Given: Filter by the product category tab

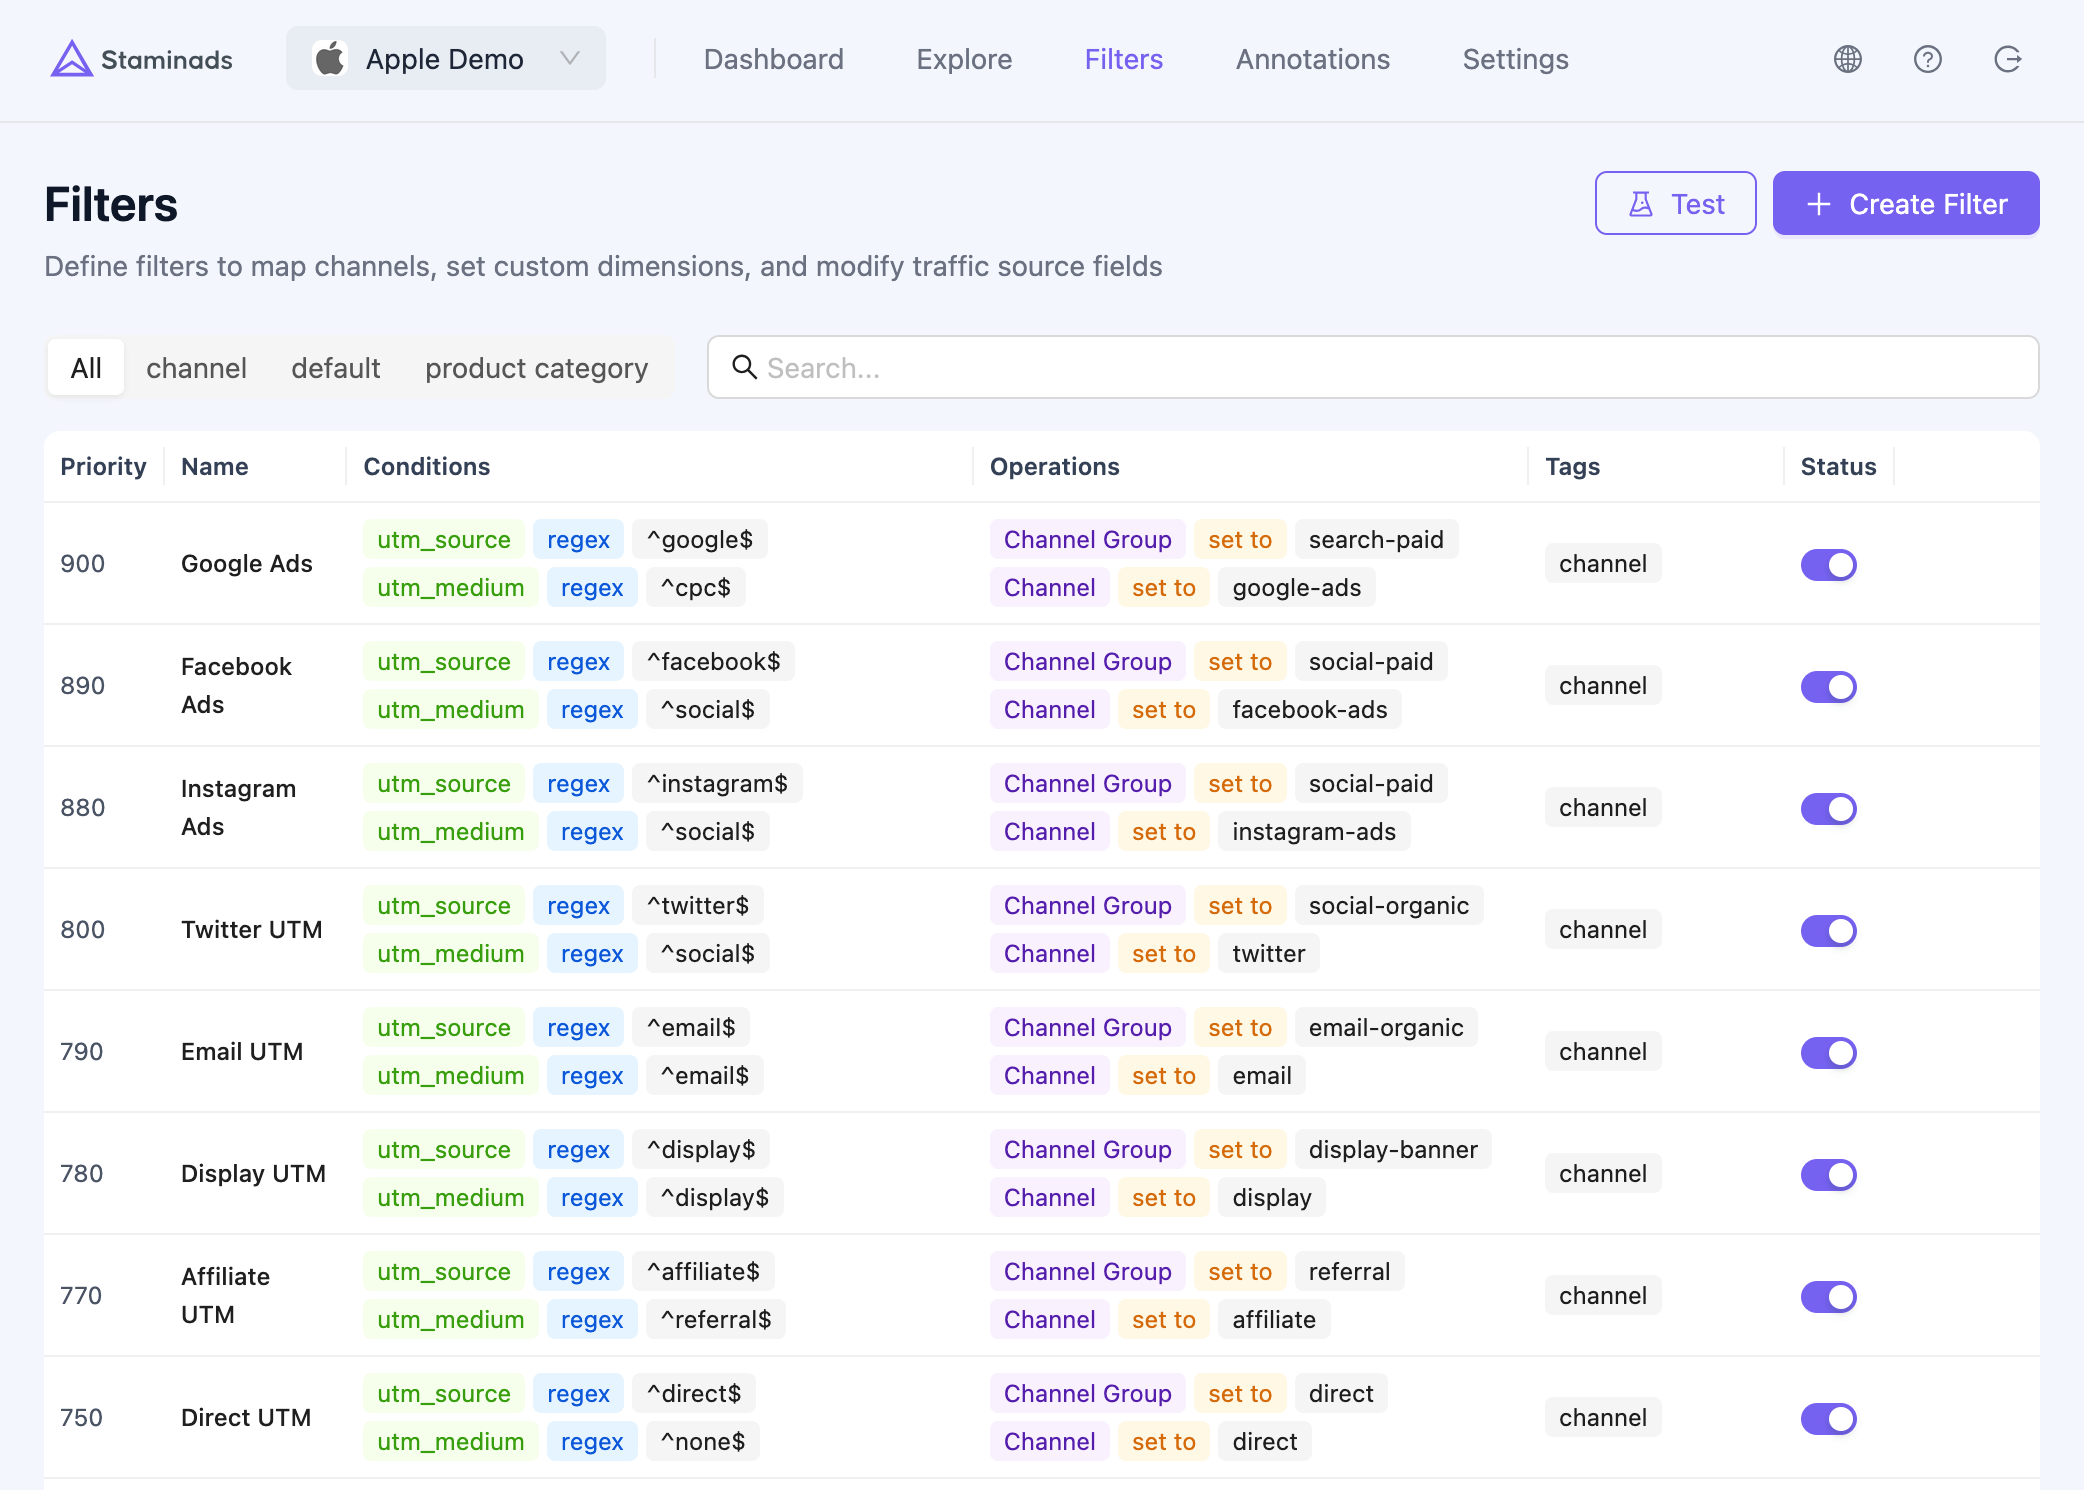Looking at the screenshot, I should [537, 368].
